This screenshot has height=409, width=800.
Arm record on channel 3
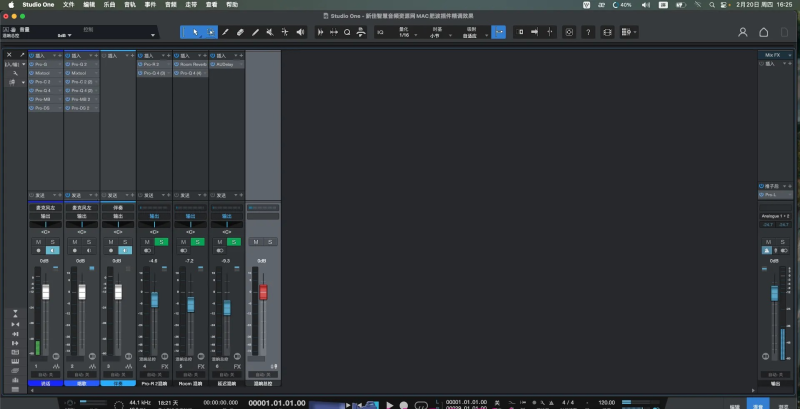111,250
